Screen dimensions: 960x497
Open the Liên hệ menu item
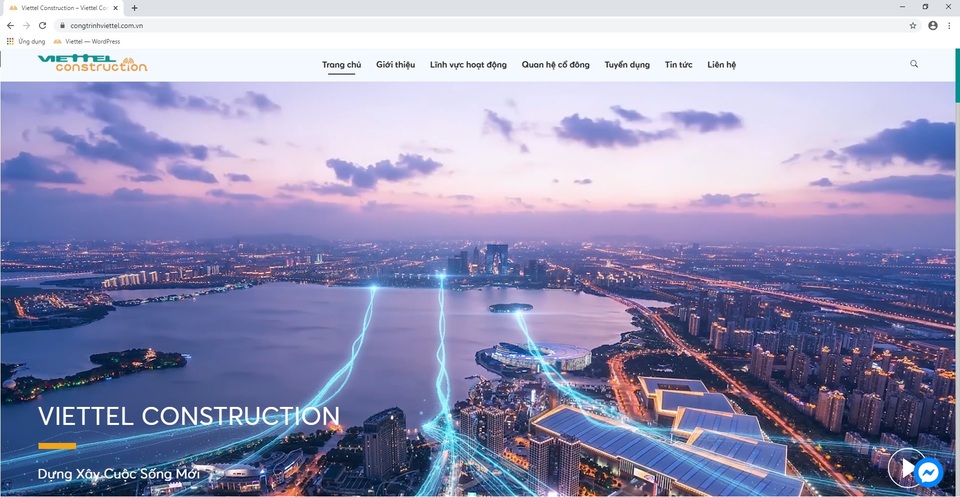[x=722, y=65]
